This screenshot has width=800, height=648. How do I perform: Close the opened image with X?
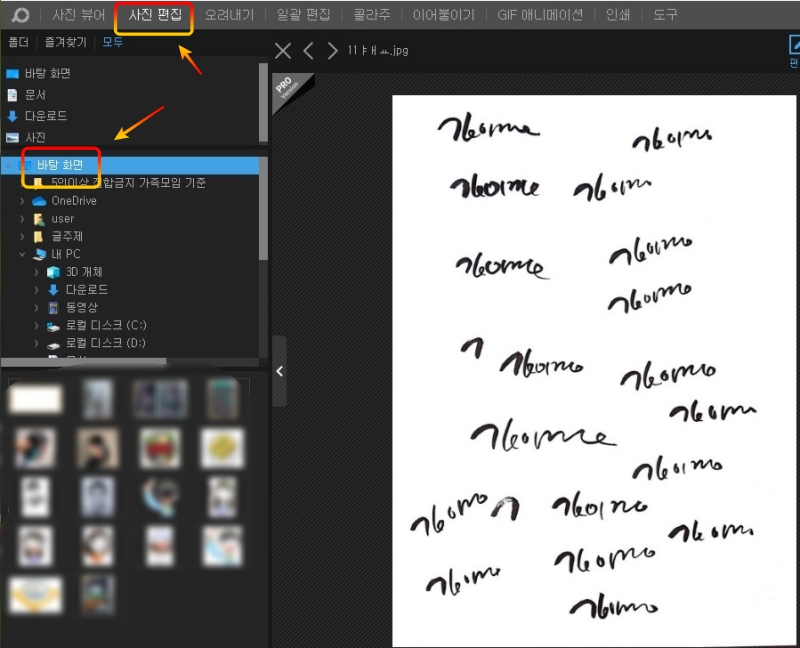[x=283, y=51]
